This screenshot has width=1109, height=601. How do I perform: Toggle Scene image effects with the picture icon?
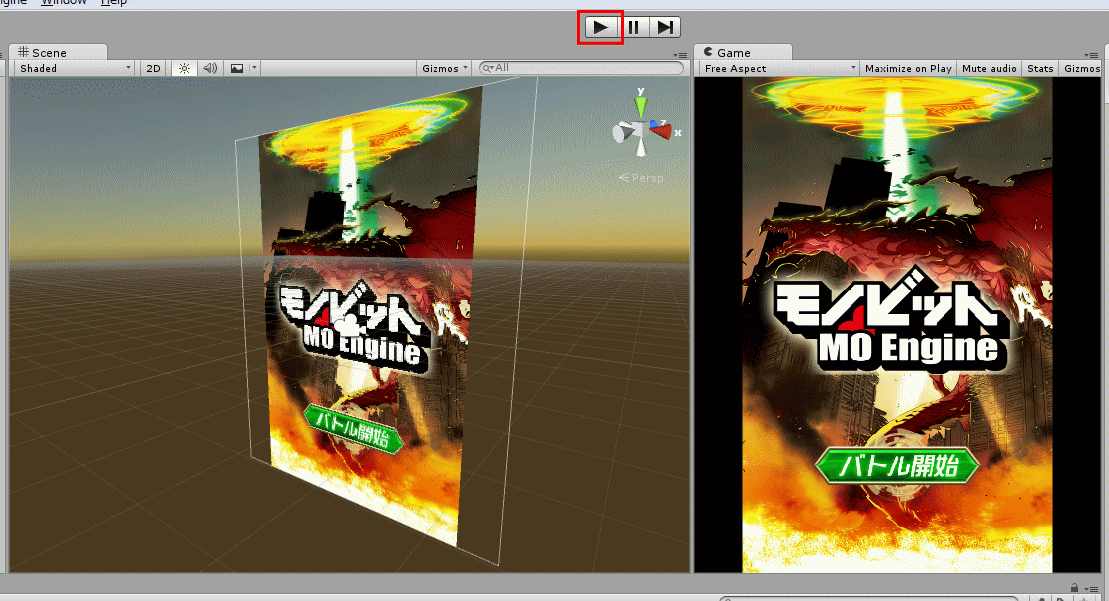237,69
